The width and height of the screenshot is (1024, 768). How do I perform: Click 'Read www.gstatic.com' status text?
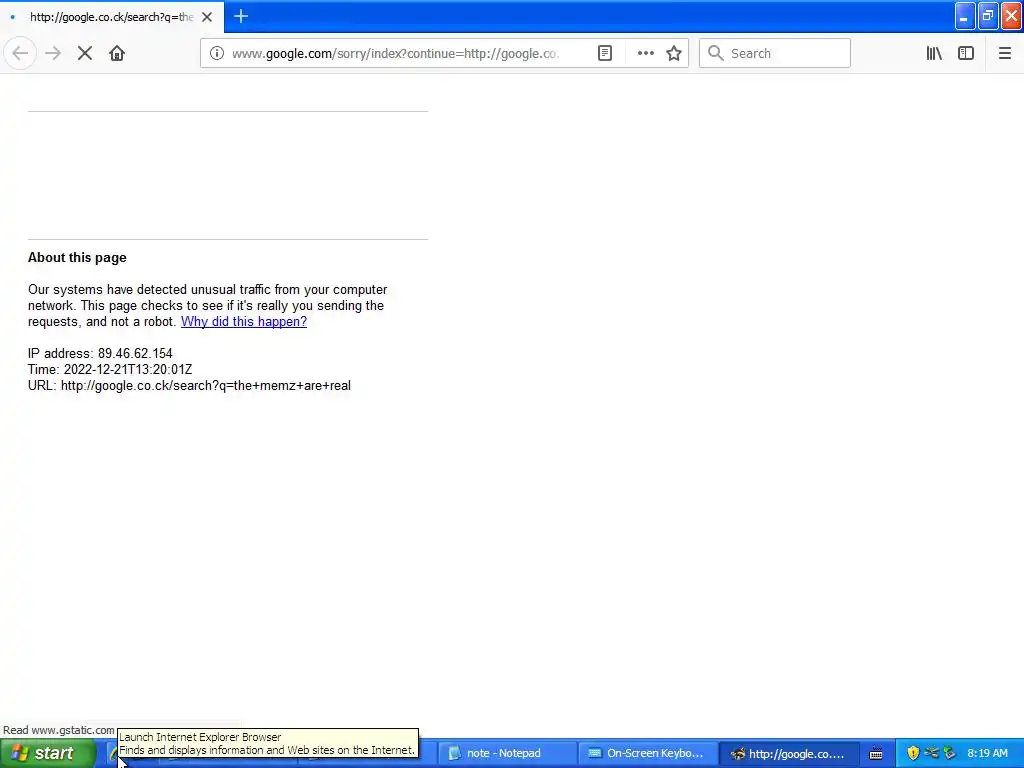[x=59, y=730]
